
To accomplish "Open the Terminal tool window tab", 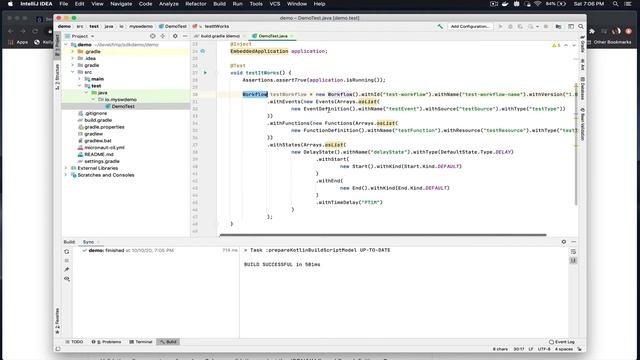I will [140, 342].
